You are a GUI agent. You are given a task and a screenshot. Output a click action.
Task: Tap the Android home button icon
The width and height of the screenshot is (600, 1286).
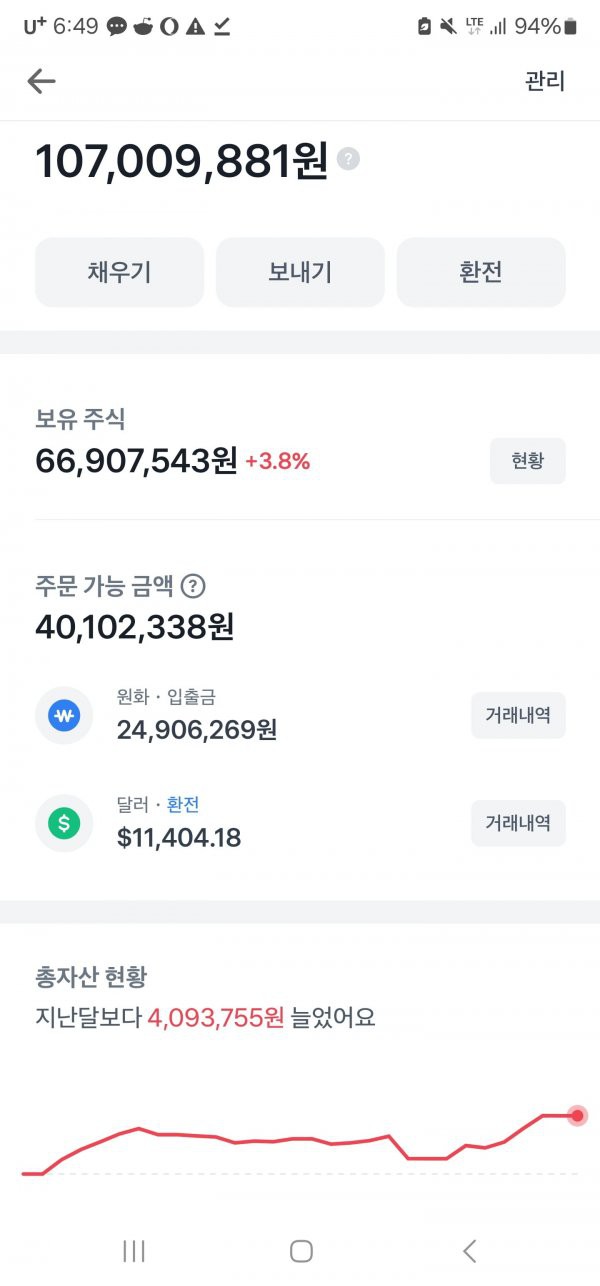301,1250
